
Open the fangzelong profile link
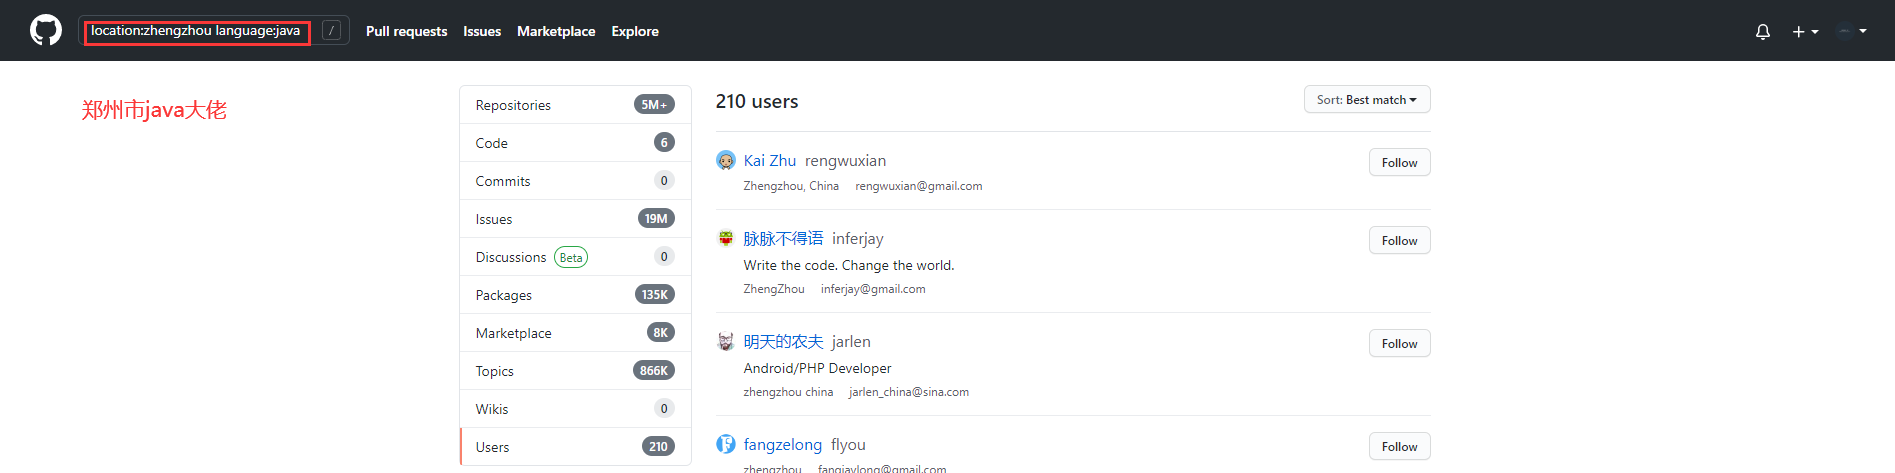(x=783, y=445)
